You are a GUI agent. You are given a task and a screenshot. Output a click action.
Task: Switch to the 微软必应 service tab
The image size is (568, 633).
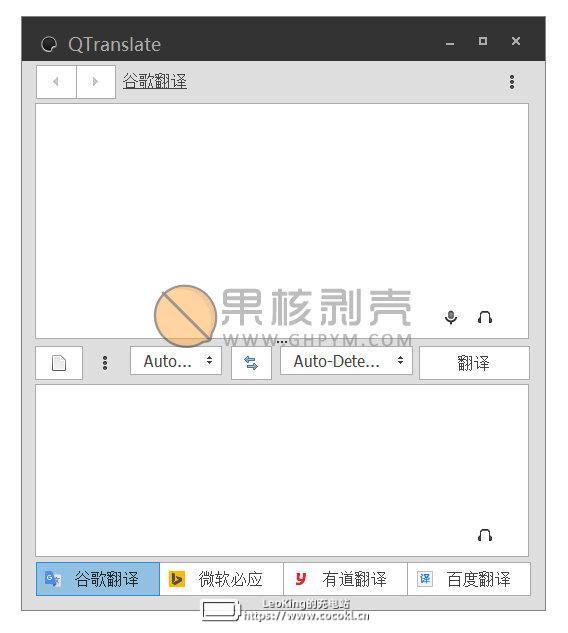coord(222,579)
